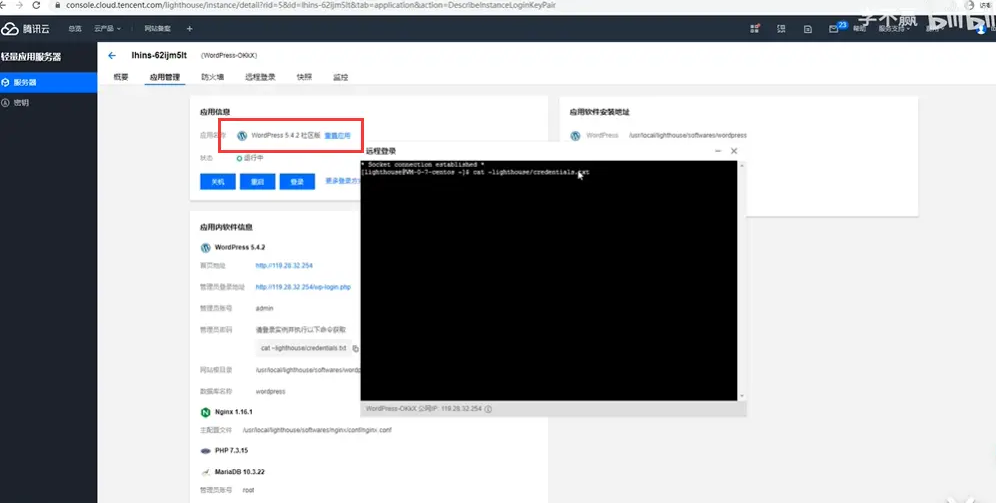This screenshot has height=503, width=996.
Task: Close the 远程登录 terminal dialog
Action: pyautogui.click(x=734, y=151)
